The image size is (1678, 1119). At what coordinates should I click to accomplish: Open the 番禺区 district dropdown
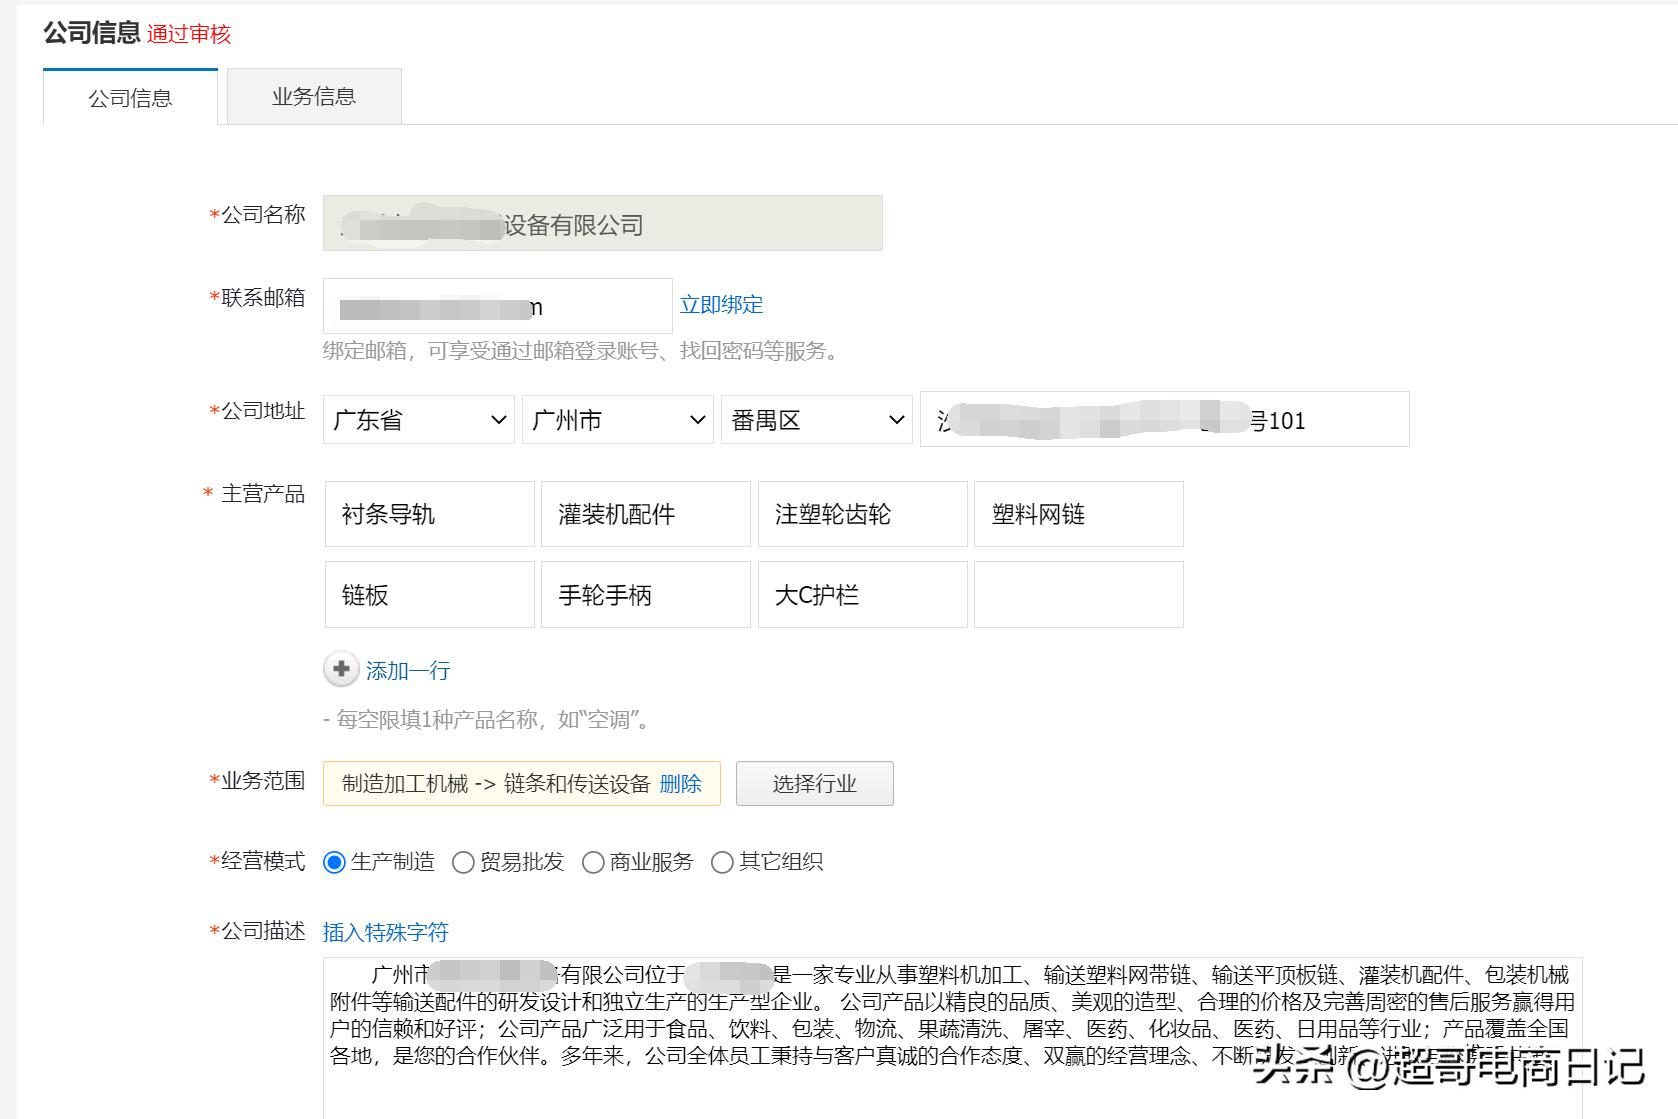(815, 420)
